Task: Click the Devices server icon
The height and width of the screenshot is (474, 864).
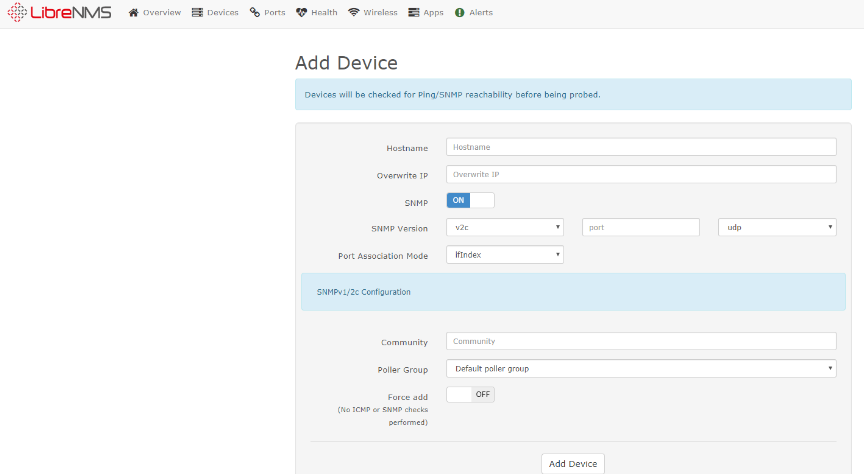Action: 197,13
